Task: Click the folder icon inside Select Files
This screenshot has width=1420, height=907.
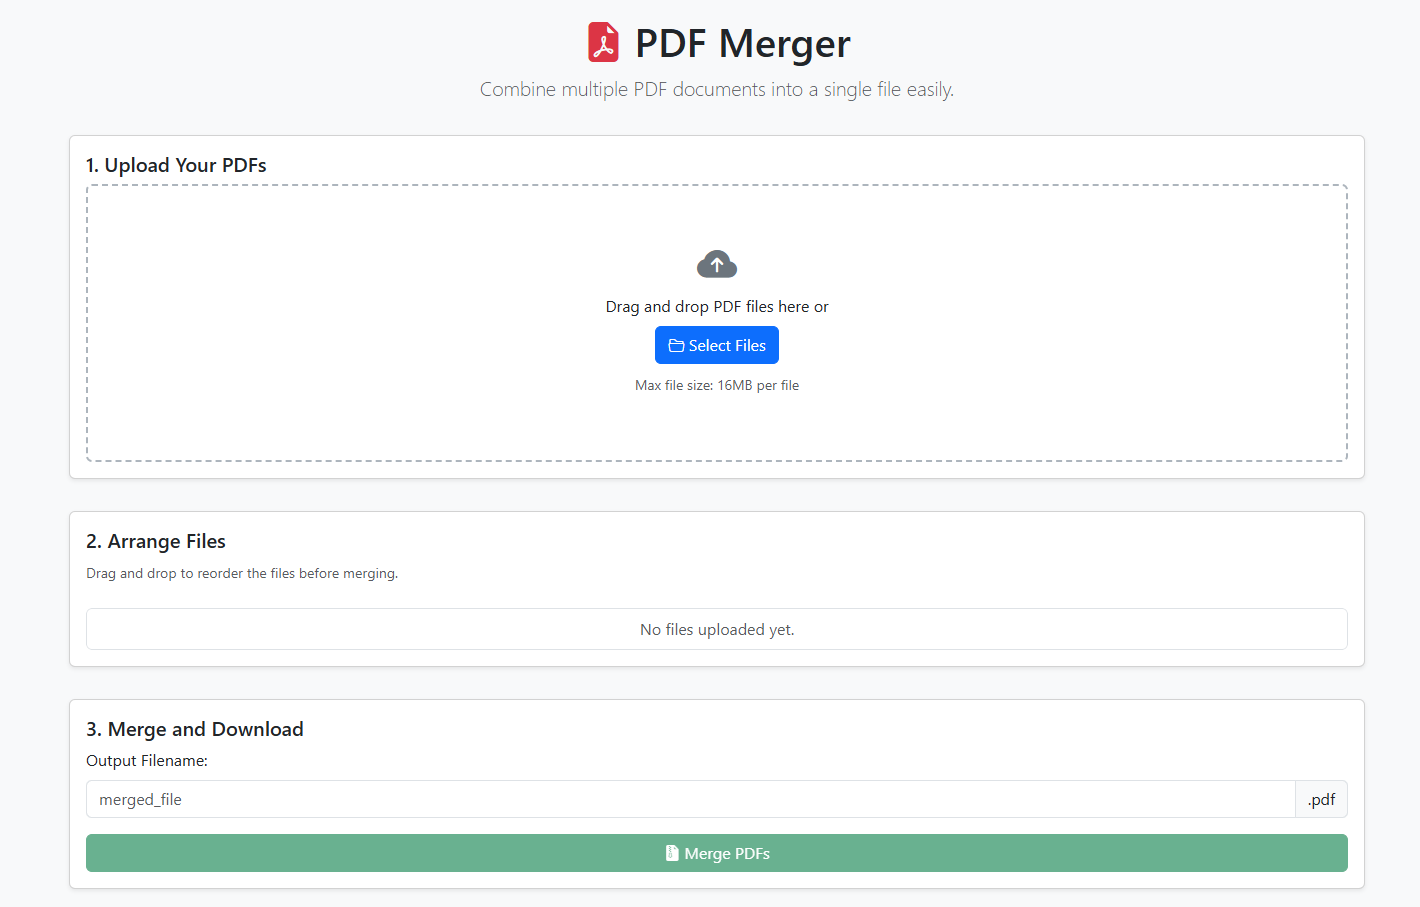Action: point(677,344)
